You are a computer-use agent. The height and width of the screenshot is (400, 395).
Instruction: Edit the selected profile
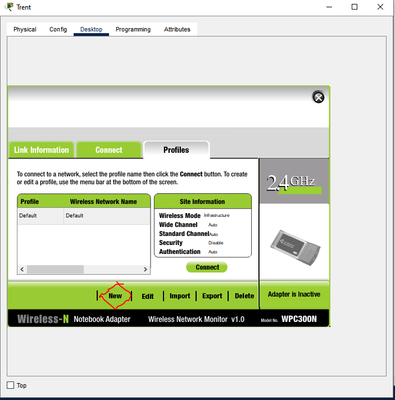coord(148,296)
